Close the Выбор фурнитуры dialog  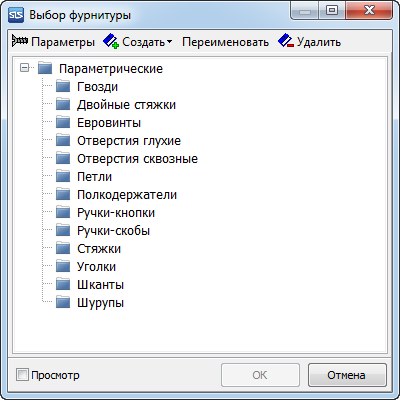click(369, 11)
